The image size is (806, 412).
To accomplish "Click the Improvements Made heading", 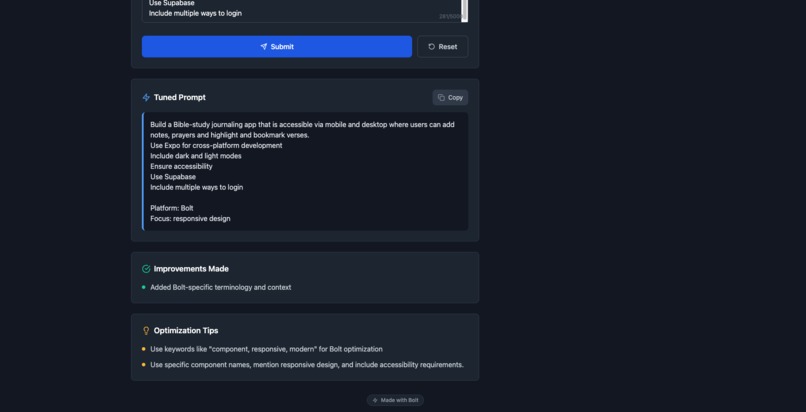I will tap(191, 269).
